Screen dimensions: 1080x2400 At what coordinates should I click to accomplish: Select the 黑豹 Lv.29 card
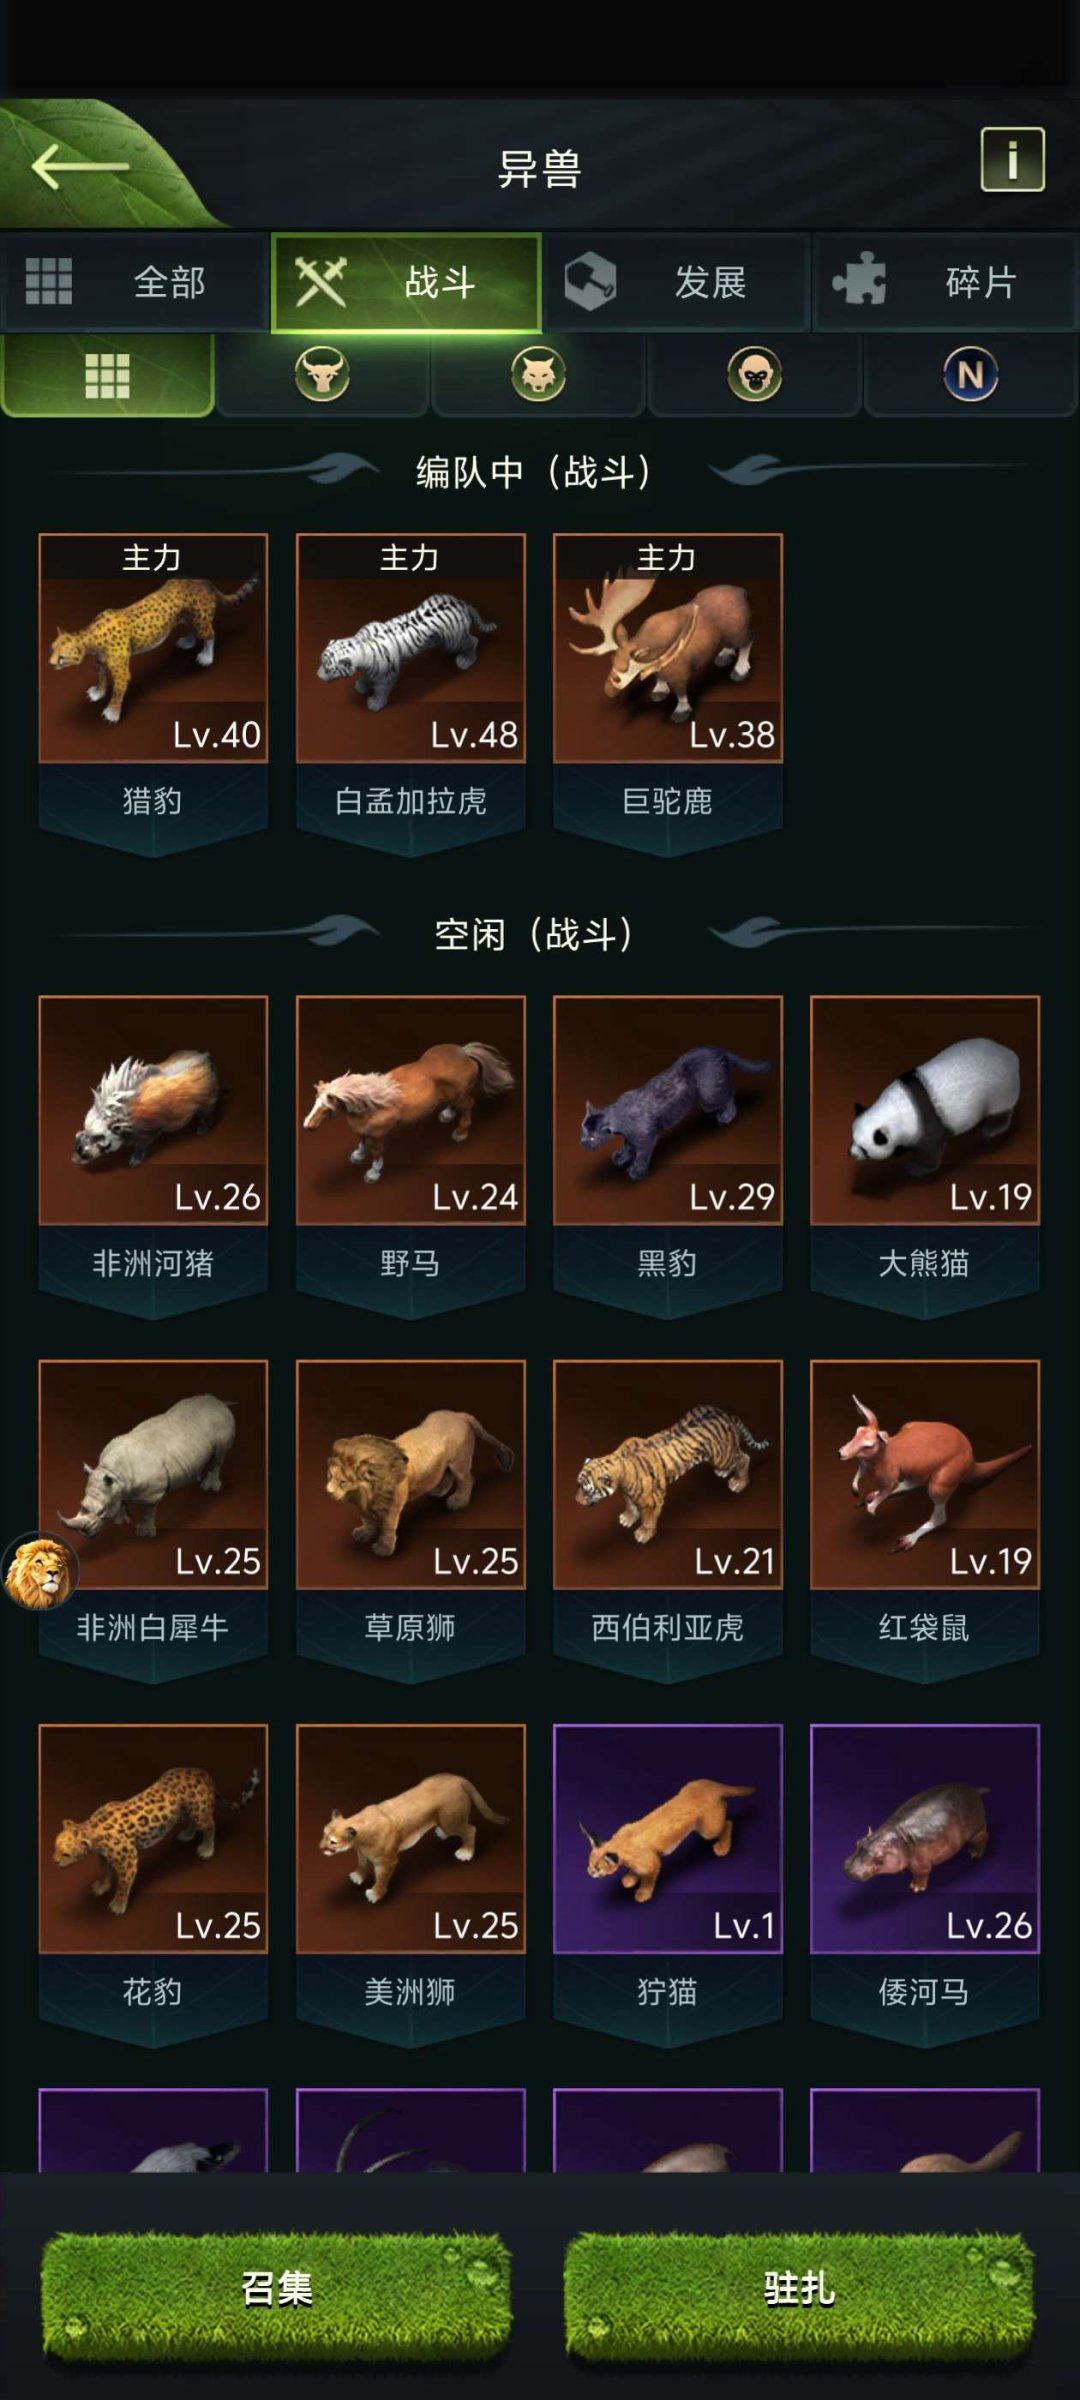[x=668, y=1155]
